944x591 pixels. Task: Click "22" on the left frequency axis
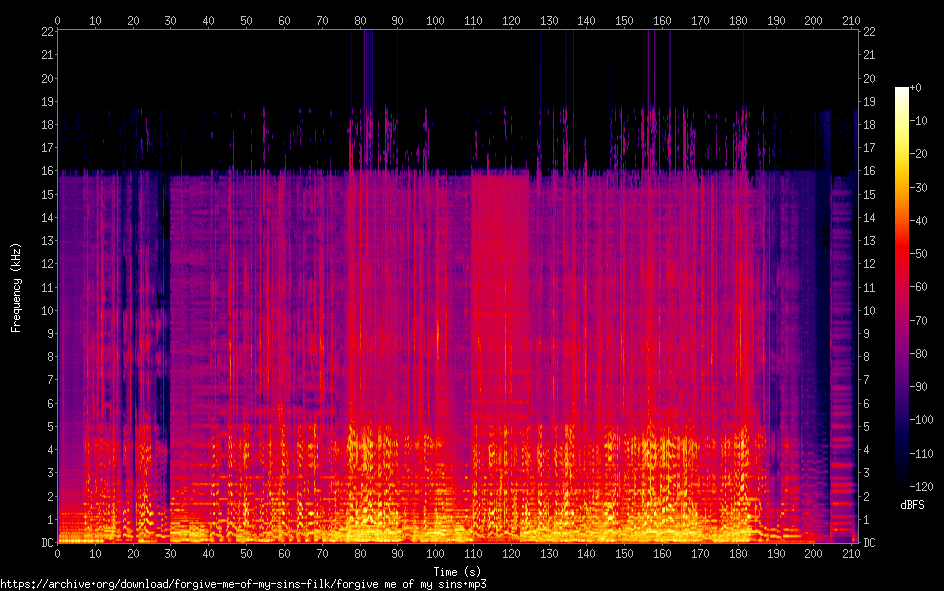click(x=48, y=32)
